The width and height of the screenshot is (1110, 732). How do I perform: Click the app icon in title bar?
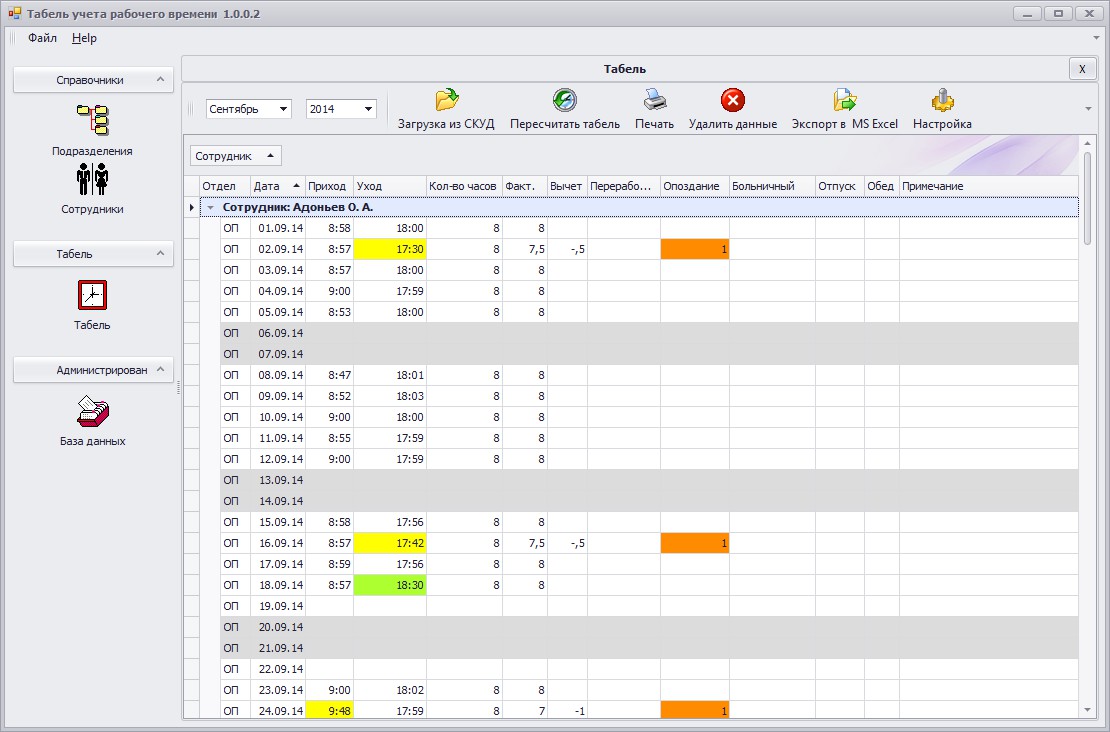[x=14, y=13]
